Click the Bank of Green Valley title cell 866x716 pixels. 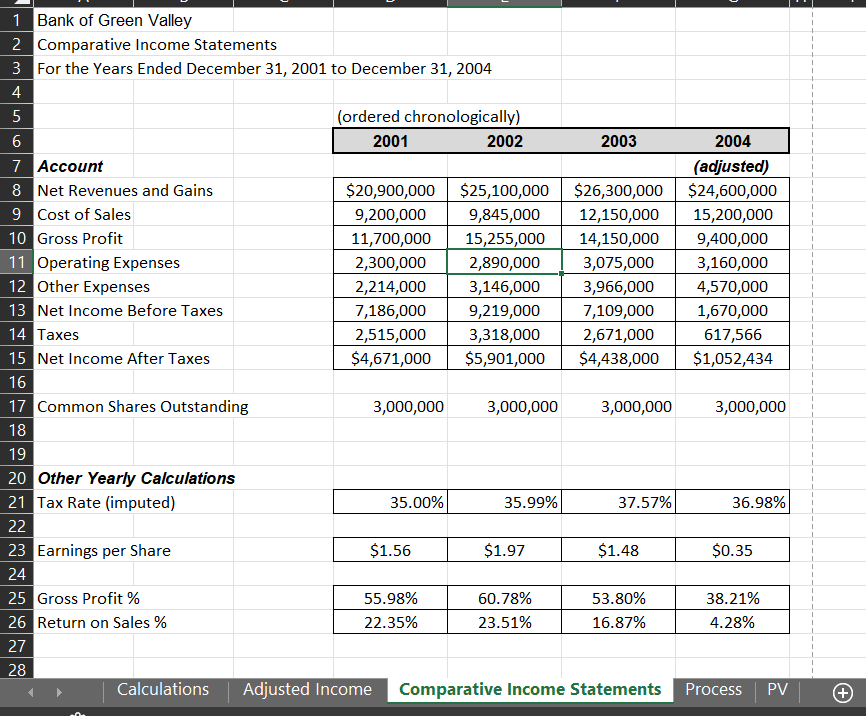114,20
